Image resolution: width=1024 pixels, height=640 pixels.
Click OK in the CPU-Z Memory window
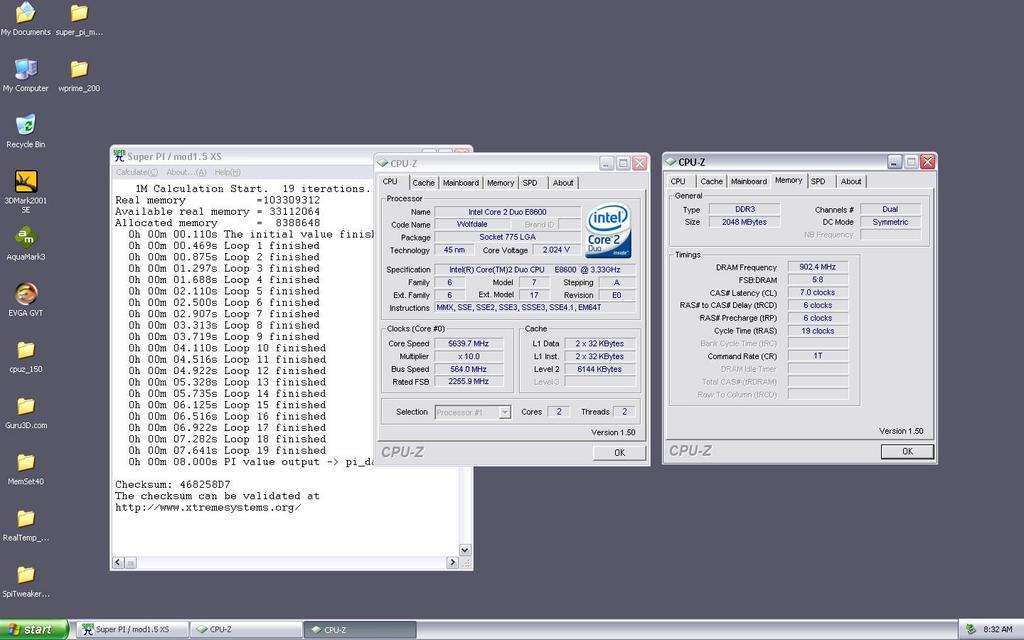click(x=907, y=451)
